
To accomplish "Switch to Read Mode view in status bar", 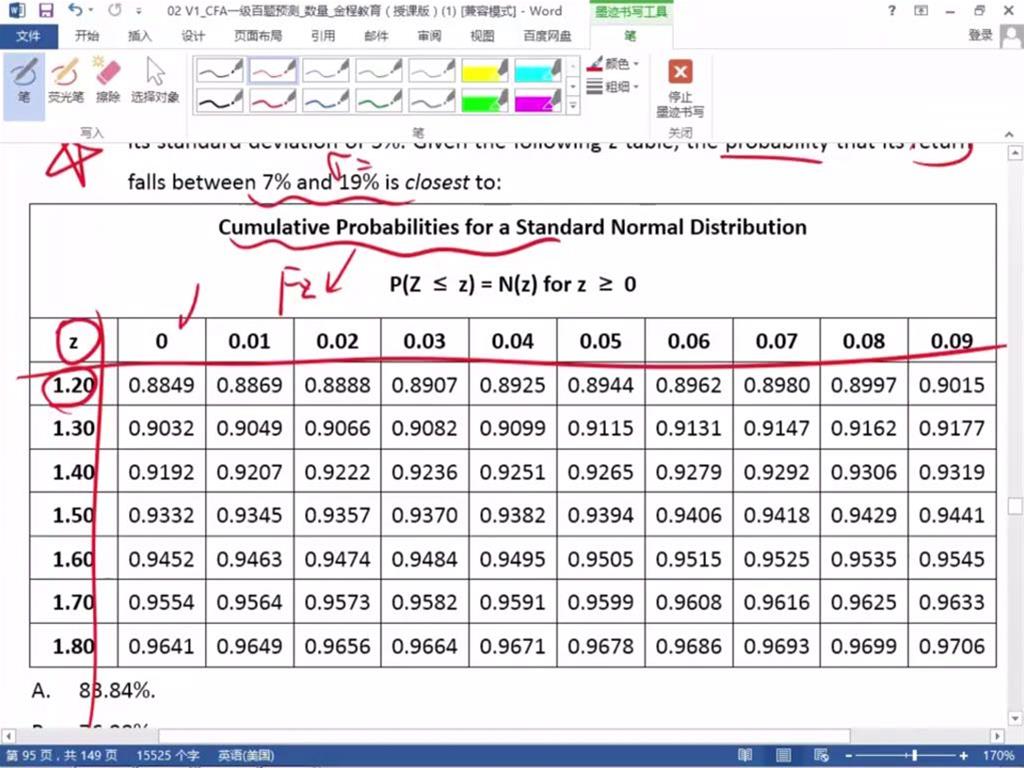I will (745, 756).
